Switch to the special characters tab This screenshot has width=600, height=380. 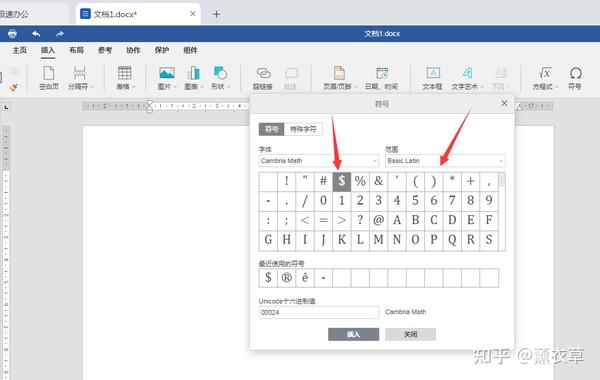point(303,129)
